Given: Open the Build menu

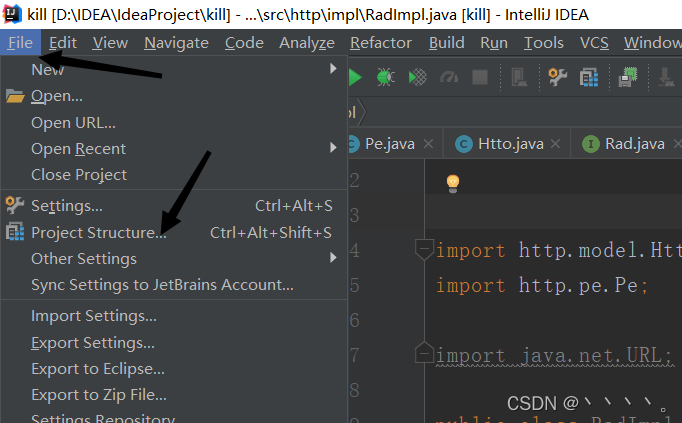Looking at the screenshot, I should tap(447, 43).
